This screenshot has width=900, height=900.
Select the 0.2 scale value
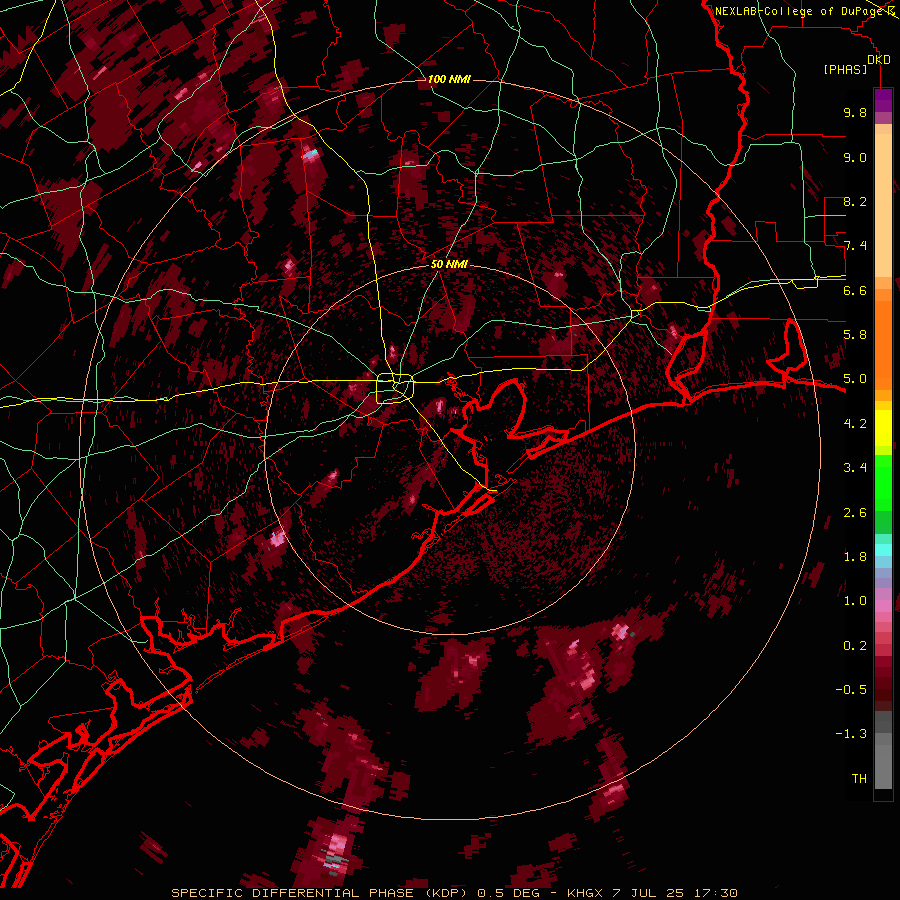pyautogui.click(x=855, y=646)
